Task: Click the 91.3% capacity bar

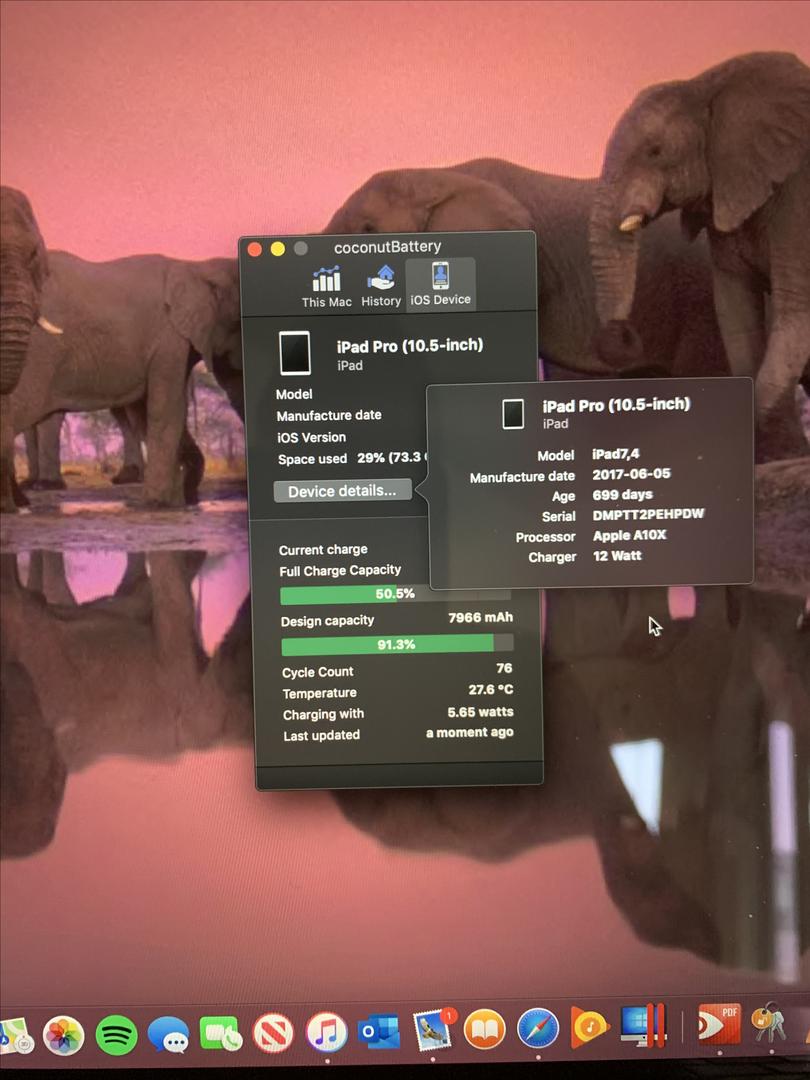Action: [x=397, y=645]
